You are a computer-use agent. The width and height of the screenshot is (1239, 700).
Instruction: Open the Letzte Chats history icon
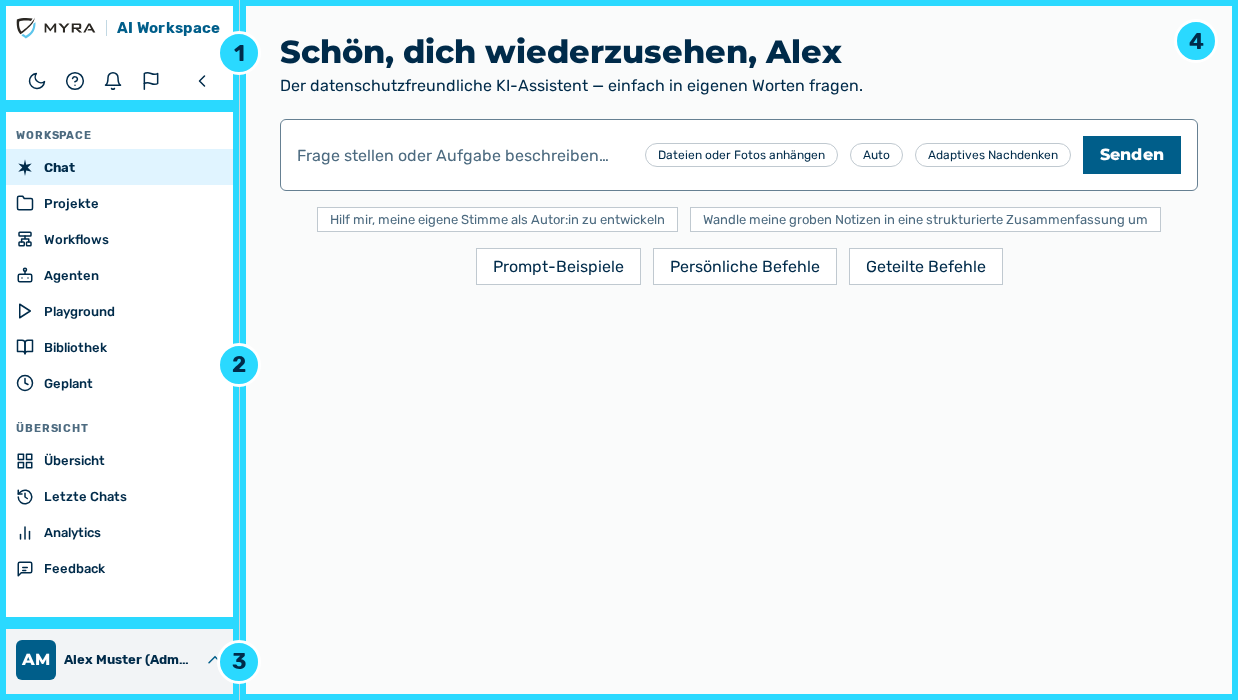point(25,496)
